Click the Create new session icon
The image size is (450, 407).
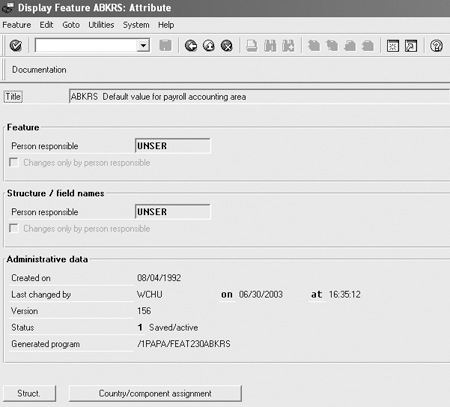(393, 46)
